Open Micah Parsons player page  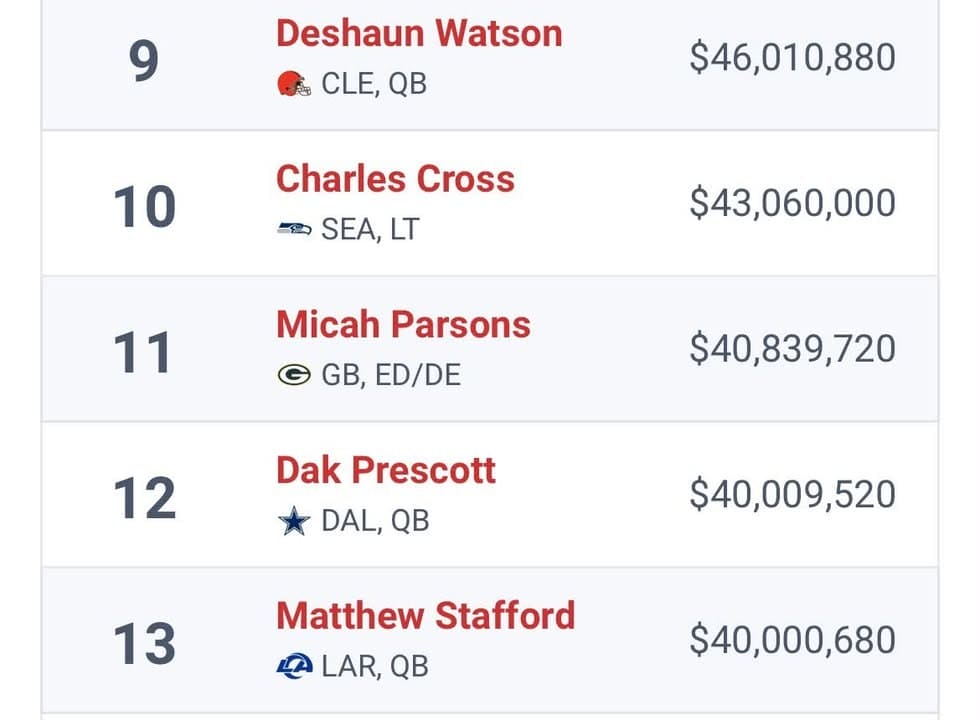pos(403,325)
